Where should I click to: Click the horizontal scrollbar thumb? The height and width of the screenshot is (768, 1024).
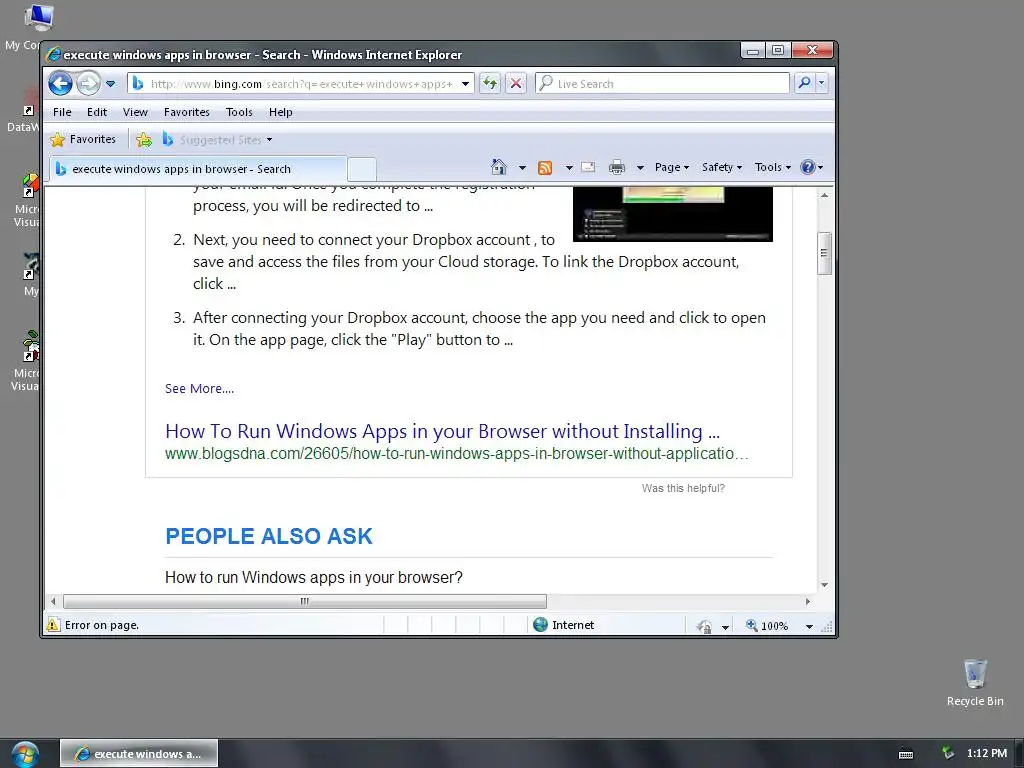[305, 601]
